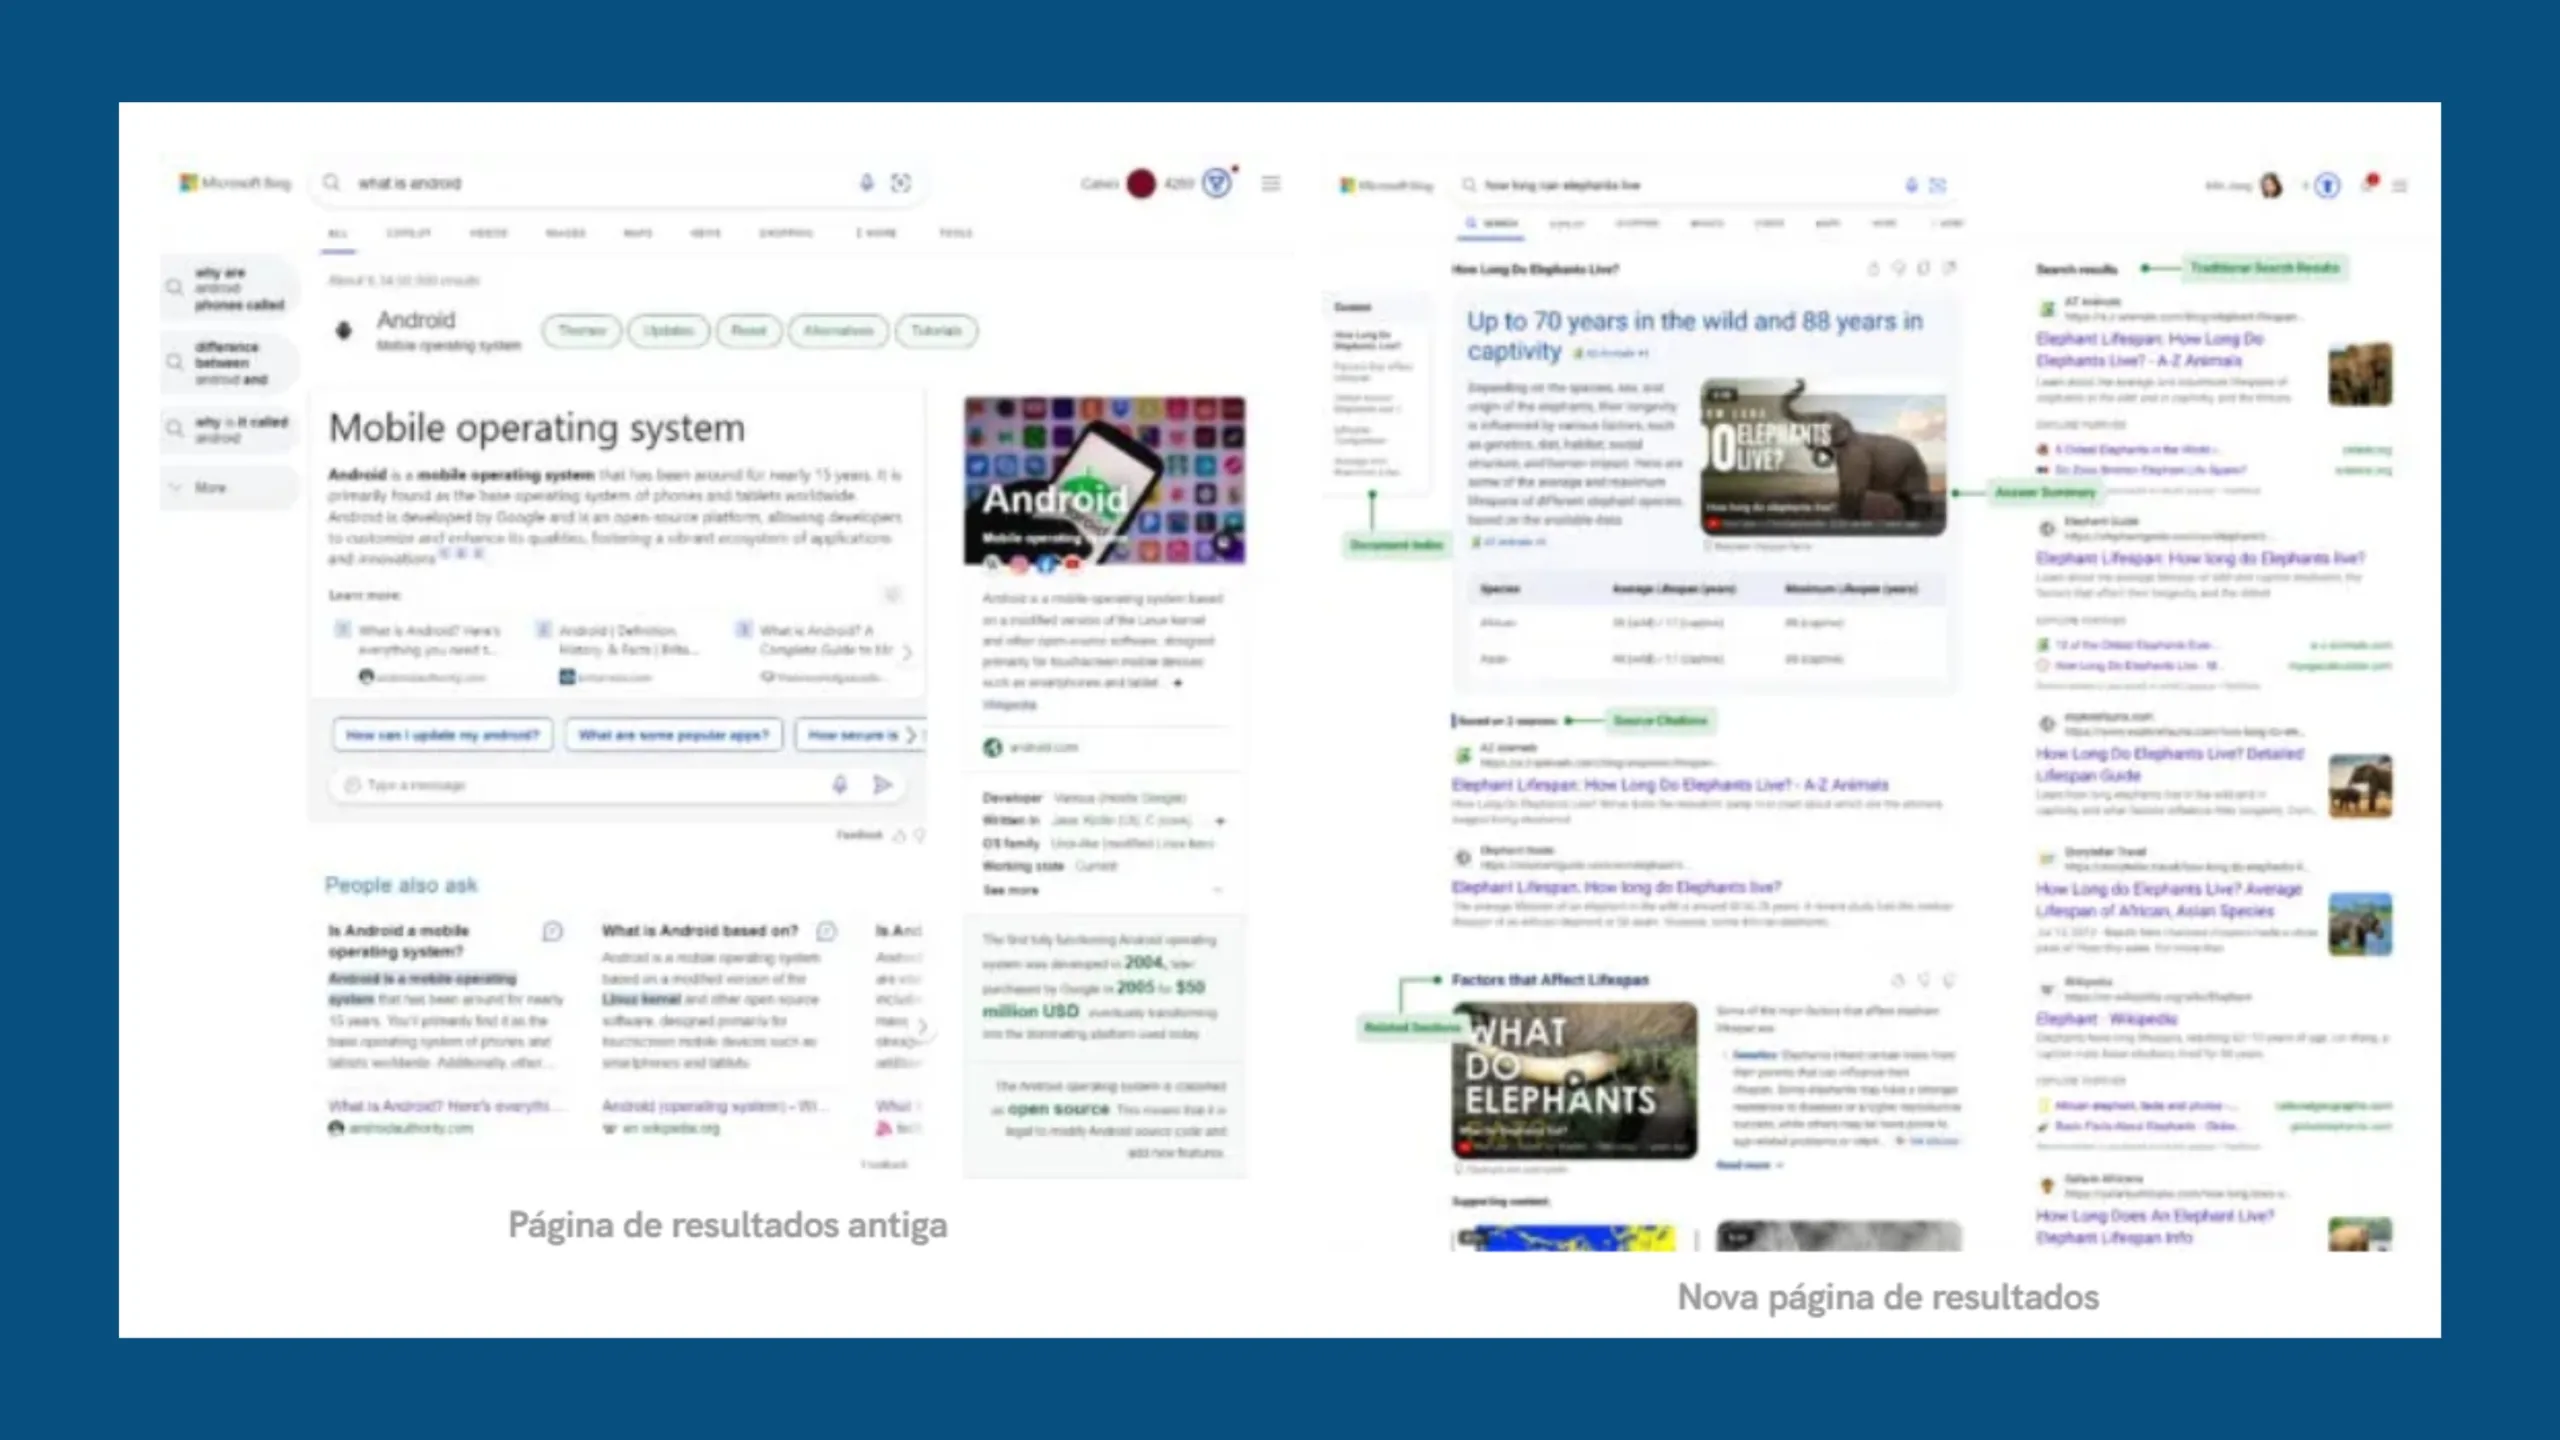This screenshot has width=2560, height=1440.
Task: Select the 'MAPS' tab on the old results page
Action: (x=638, y=233)
